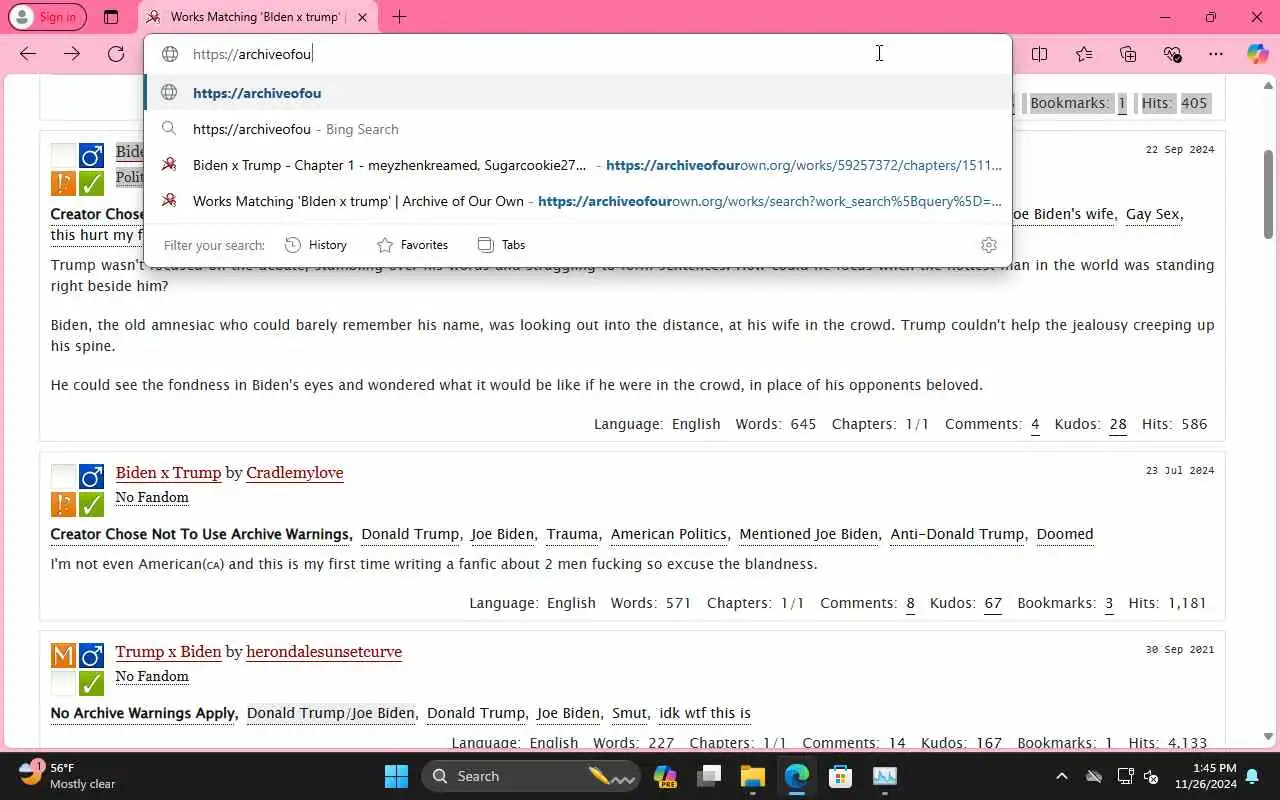Click the 'Donald Trump/Joe Biden' relationship tag
The image size is (1280, 800).
coord(331,713)
